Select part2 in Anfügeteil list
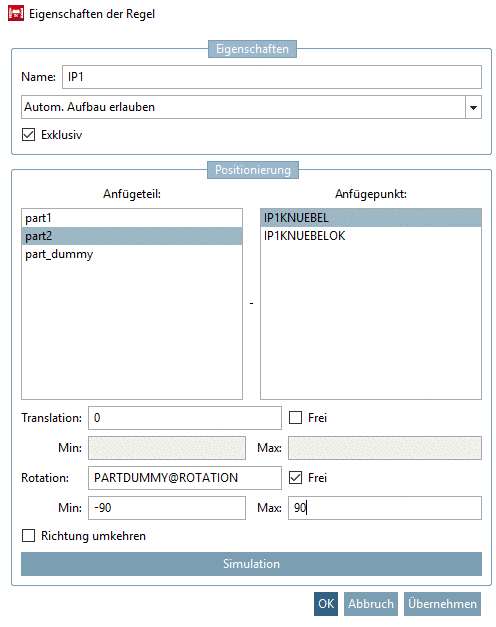496x627 pixels. (x=132, y=236)
